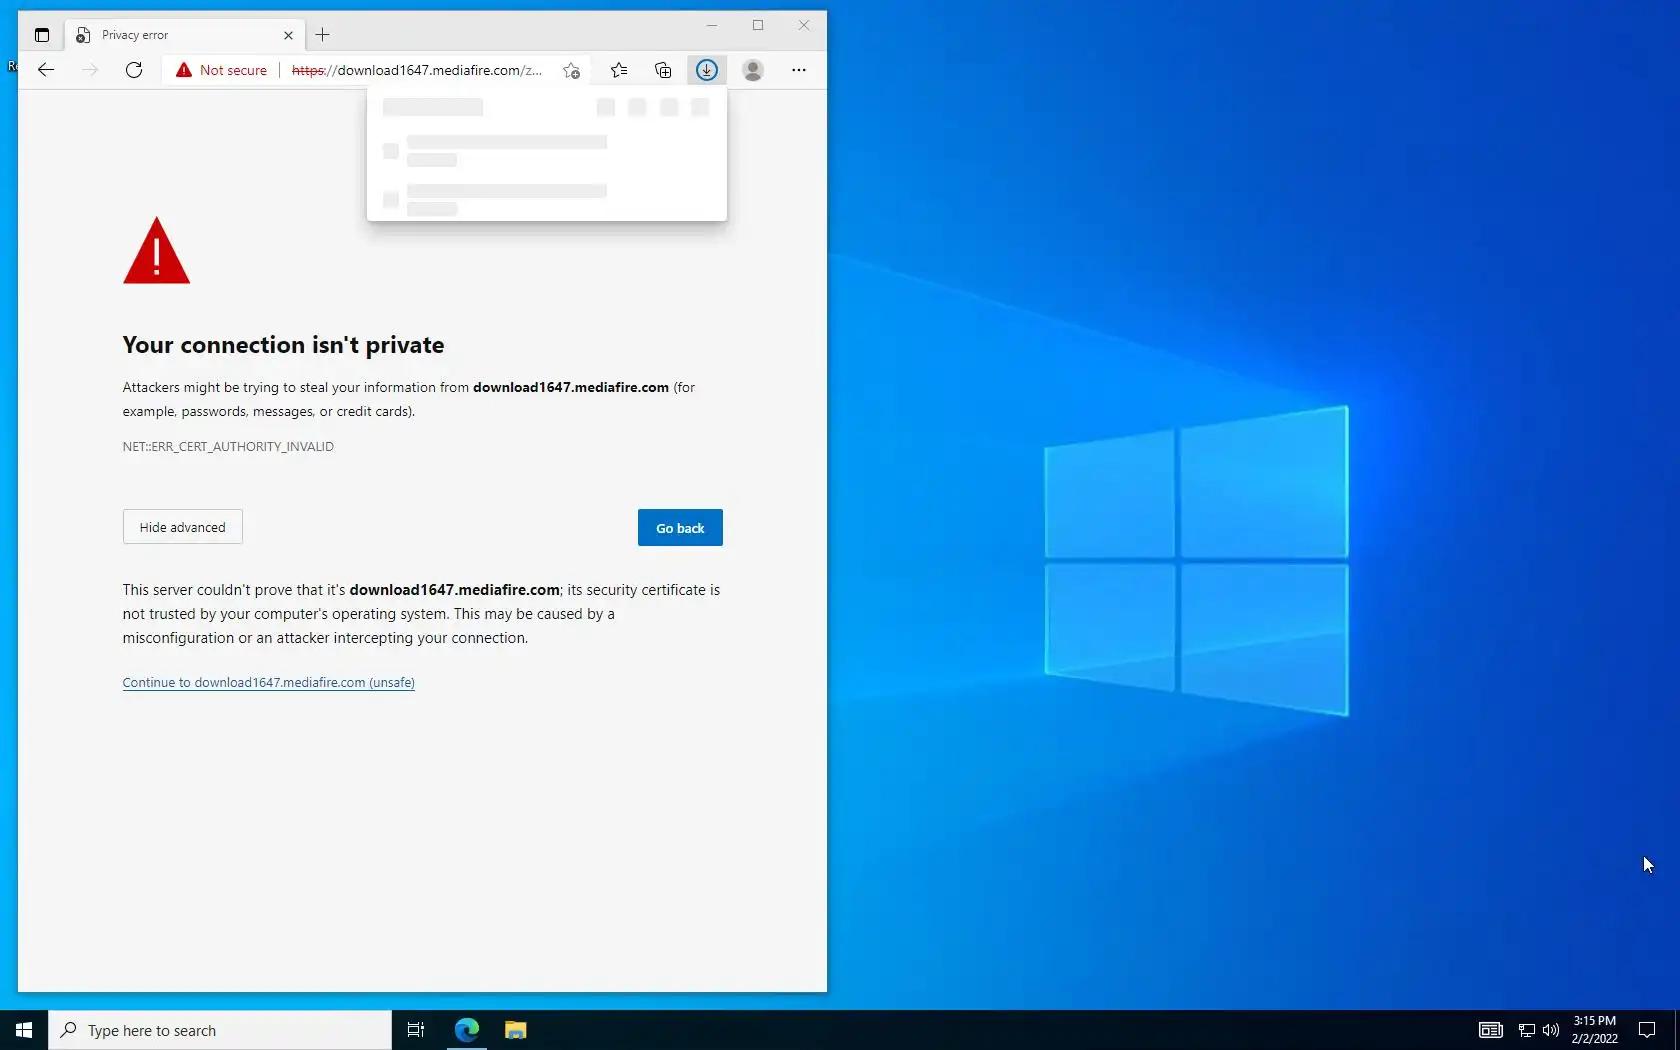Open the Collections panel
1680x1050 pixels.
coord(663,70)
